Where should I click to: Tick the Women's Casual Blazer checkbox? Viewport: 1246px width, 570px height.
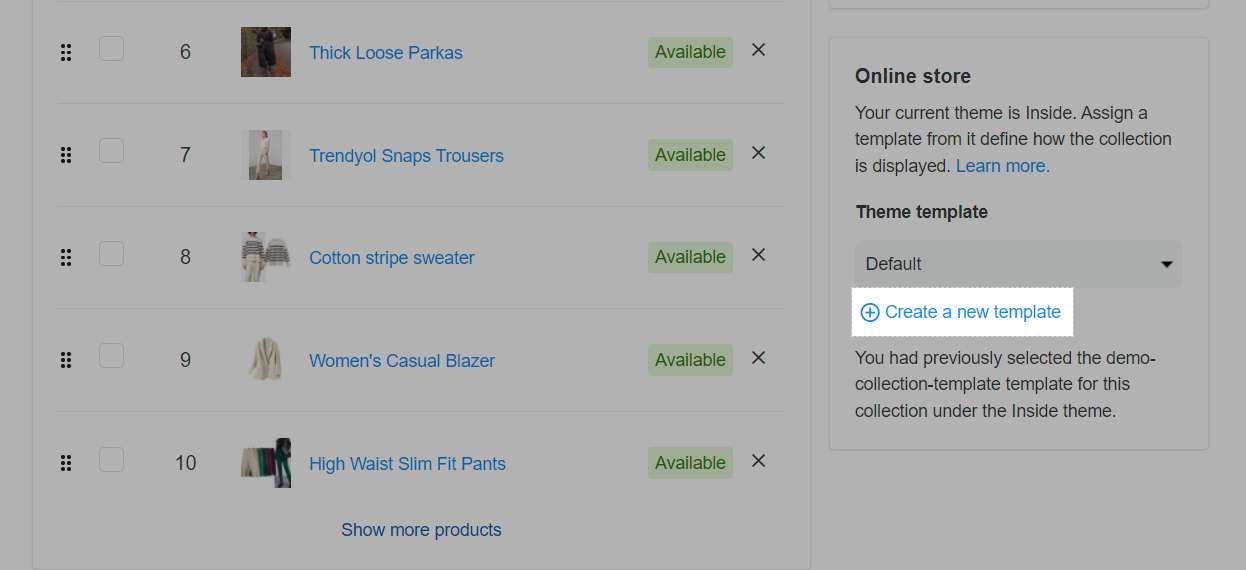point(111,356)
